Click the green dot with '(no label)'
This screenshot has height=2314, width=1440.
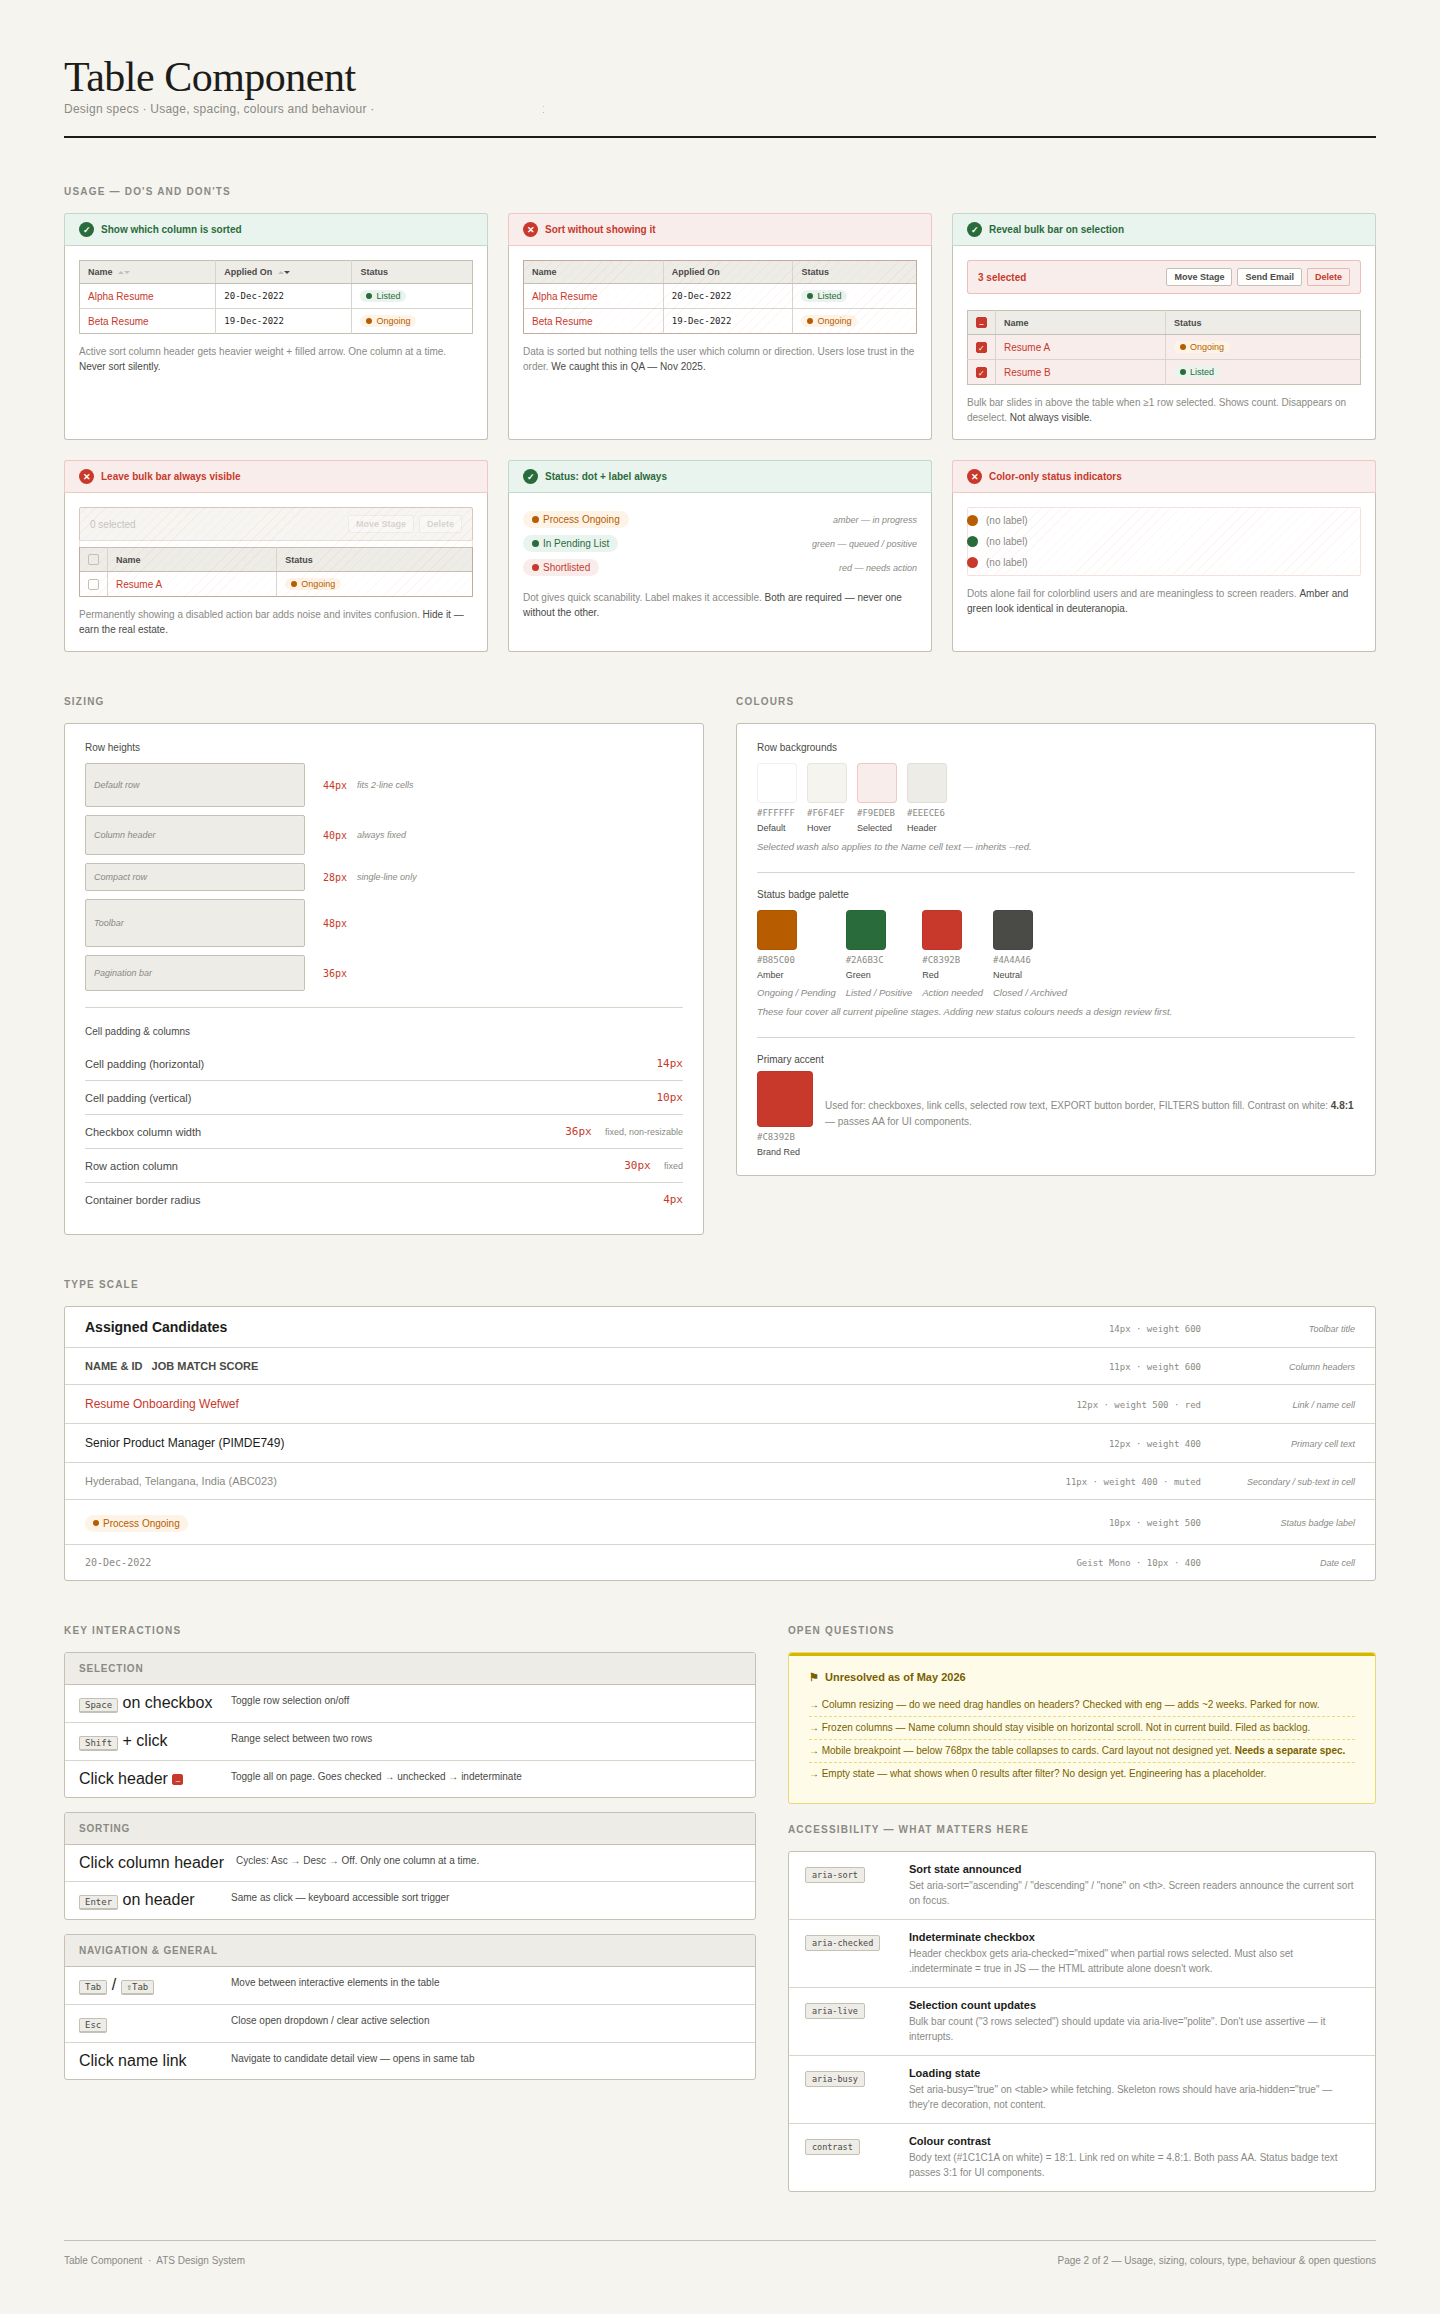pyautogui.click(x=972, y=542)
